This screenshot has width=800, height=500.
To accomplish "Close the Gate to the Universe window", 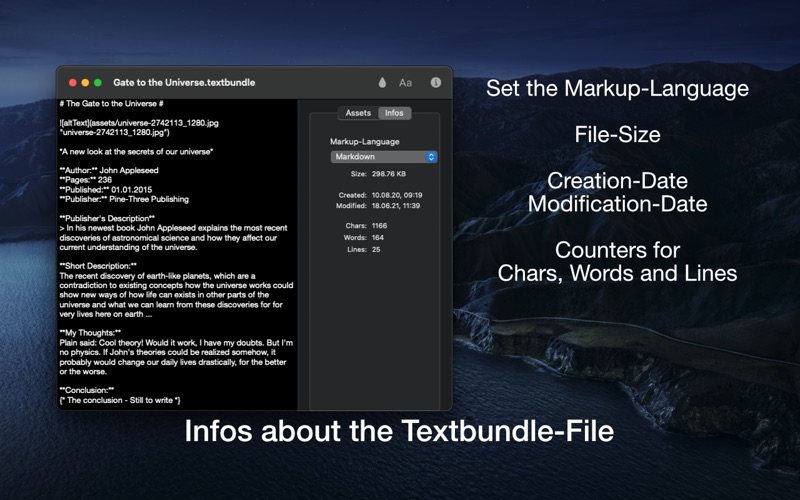I will tap(72, 83).
